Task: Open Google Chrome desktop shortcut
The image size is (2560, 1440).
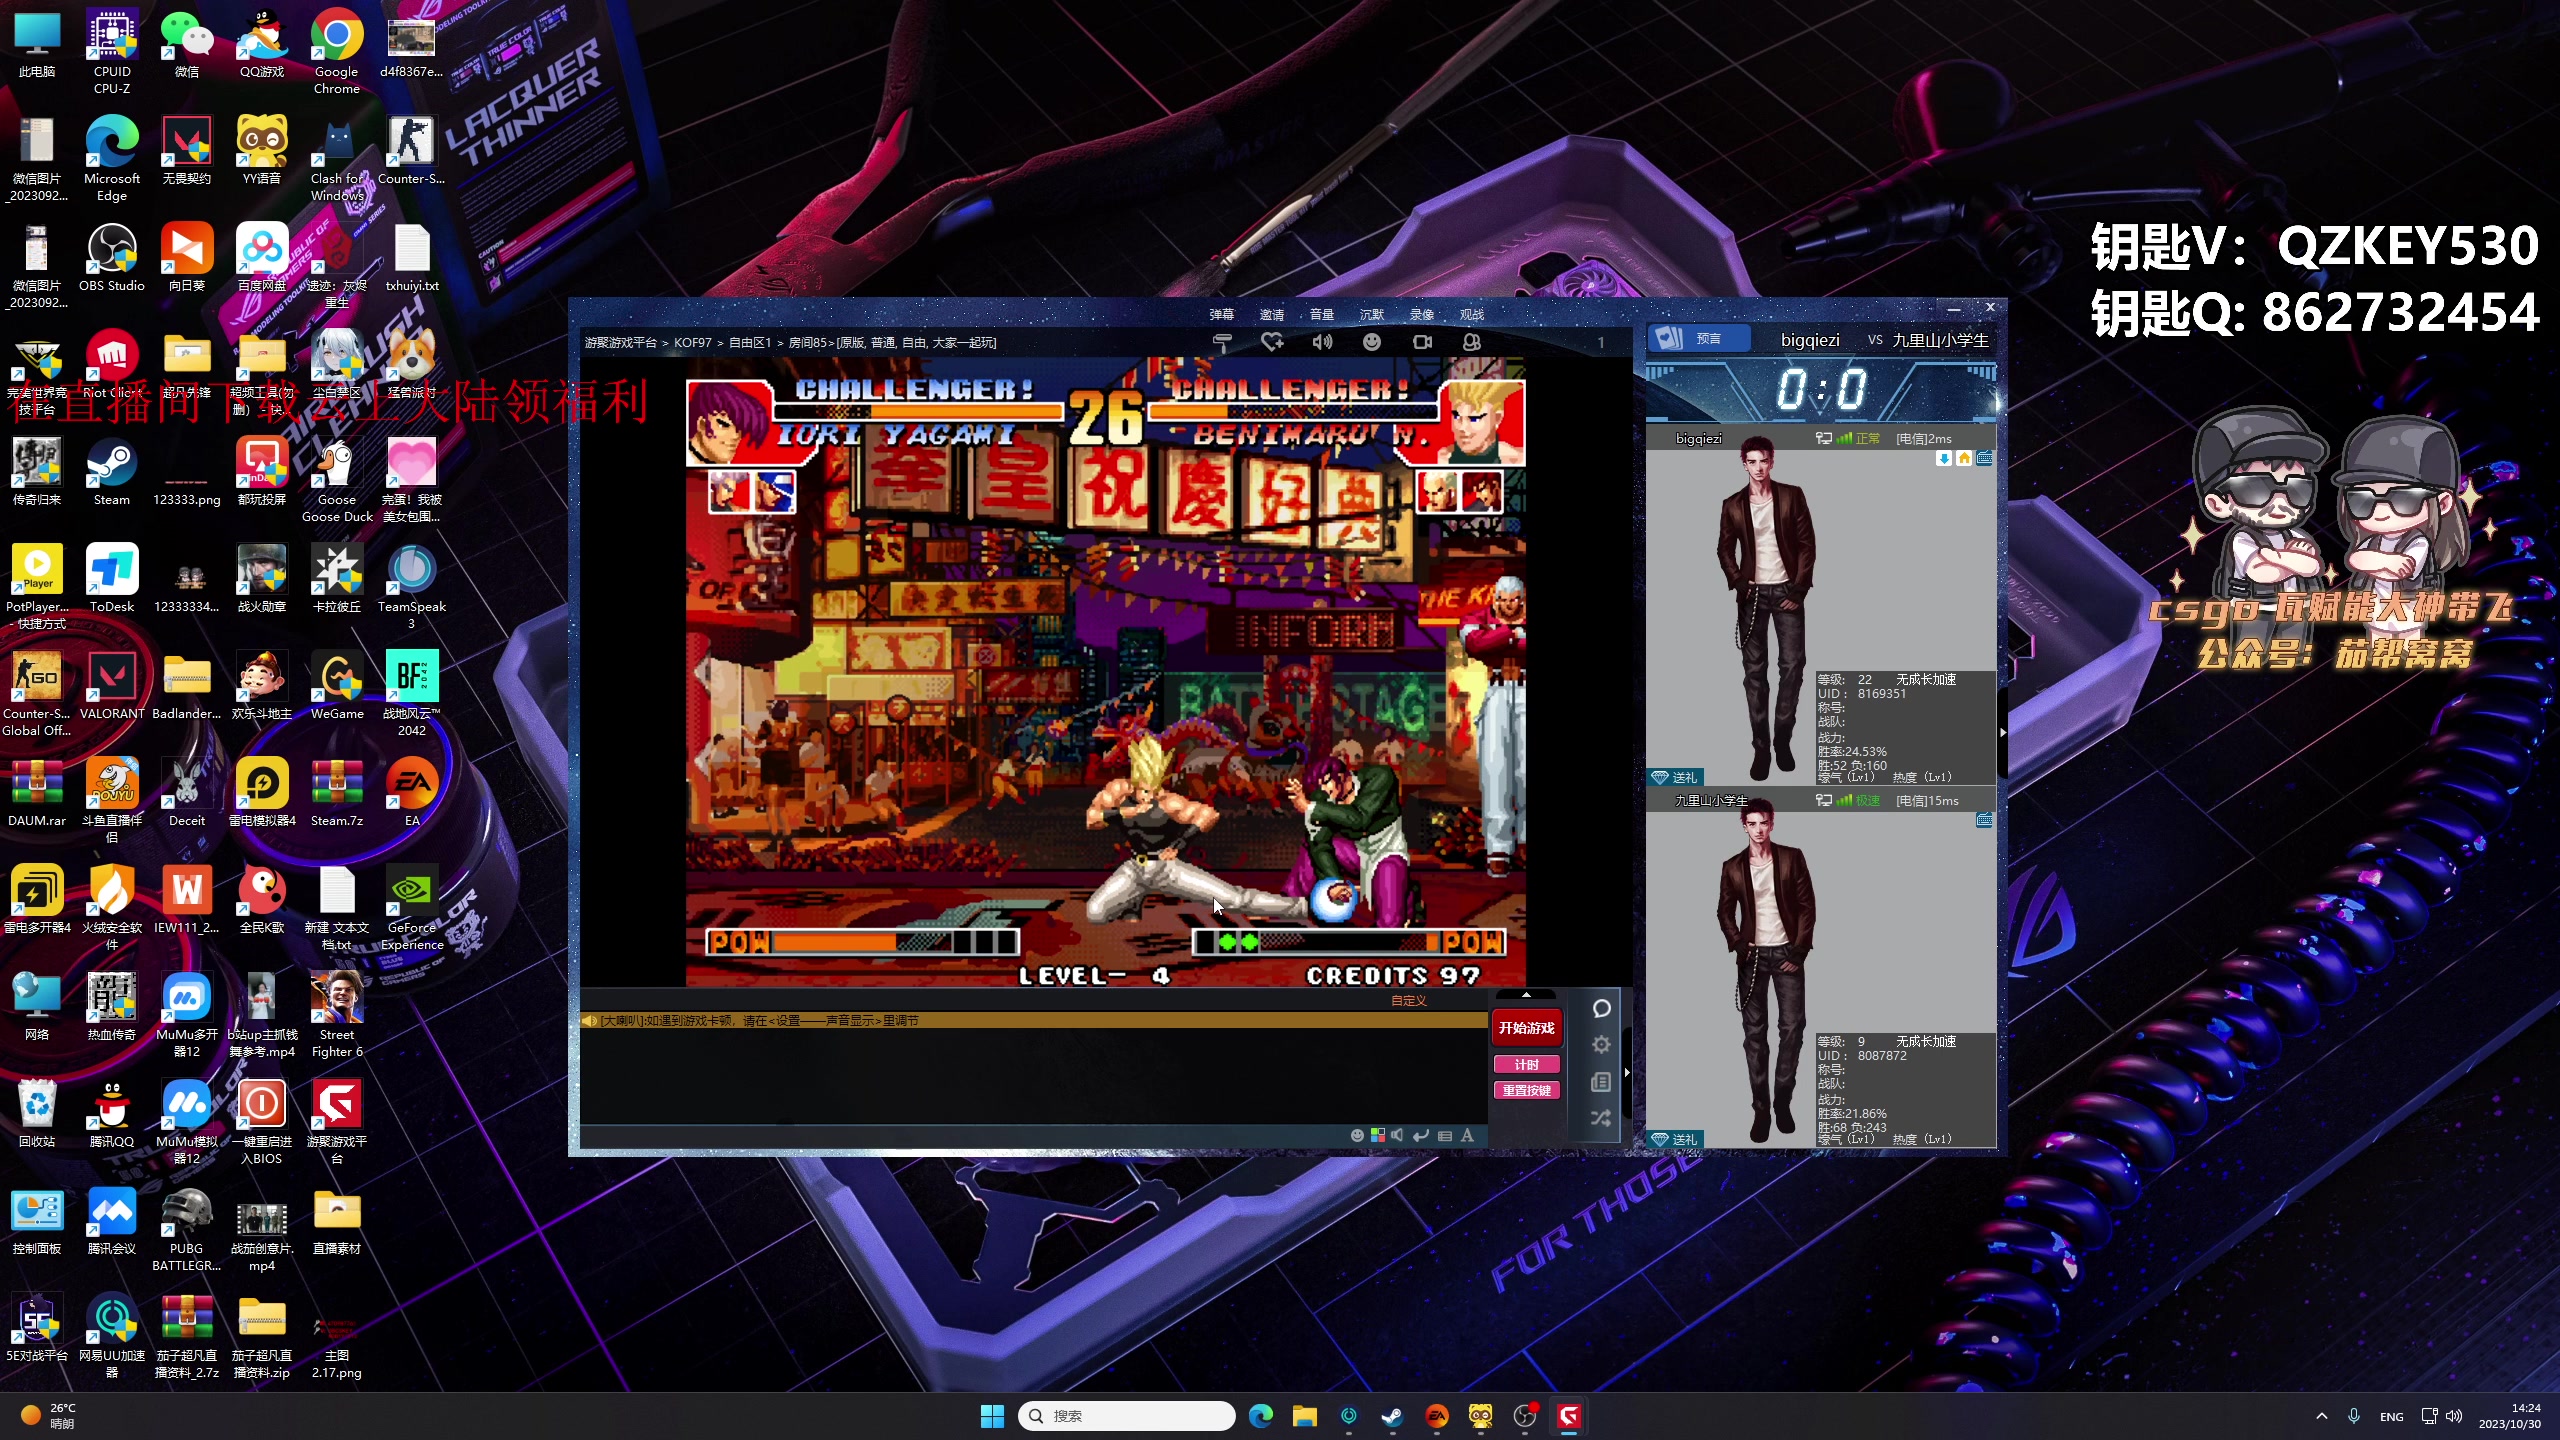Action: click(x=336, y=52)
